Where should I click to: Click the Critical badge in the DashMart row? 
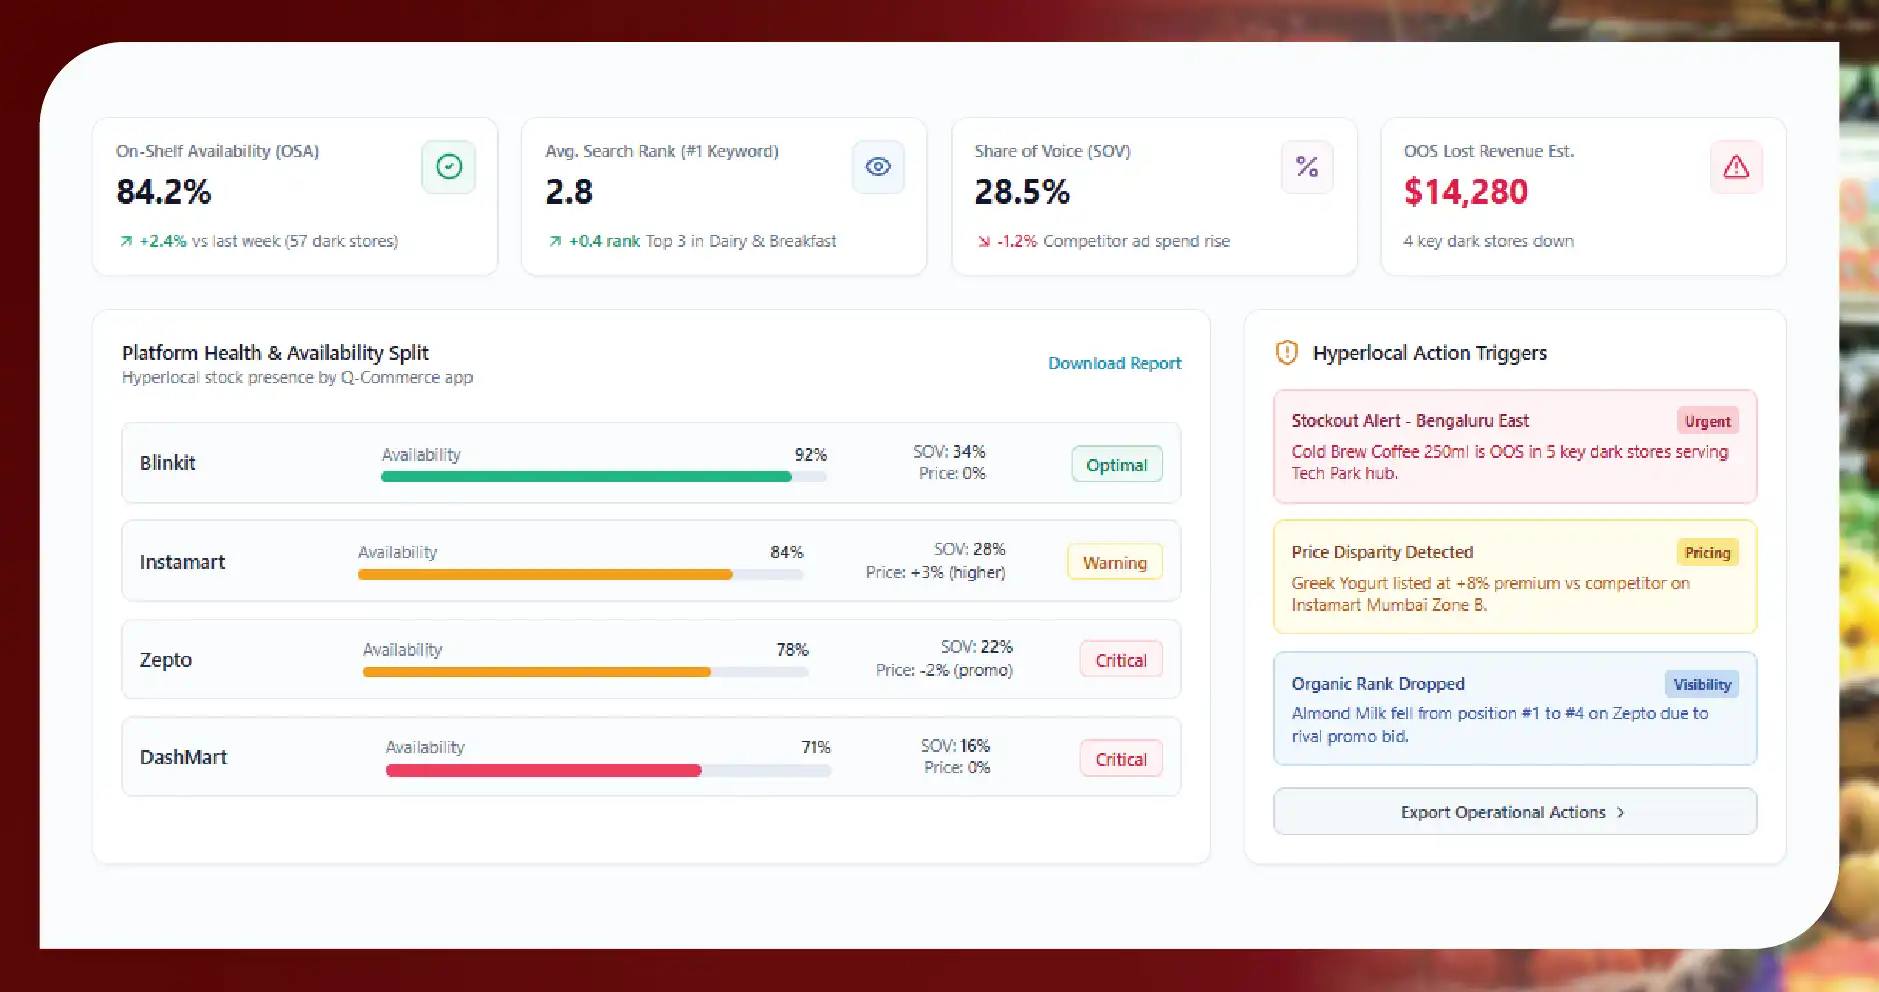1121,759
